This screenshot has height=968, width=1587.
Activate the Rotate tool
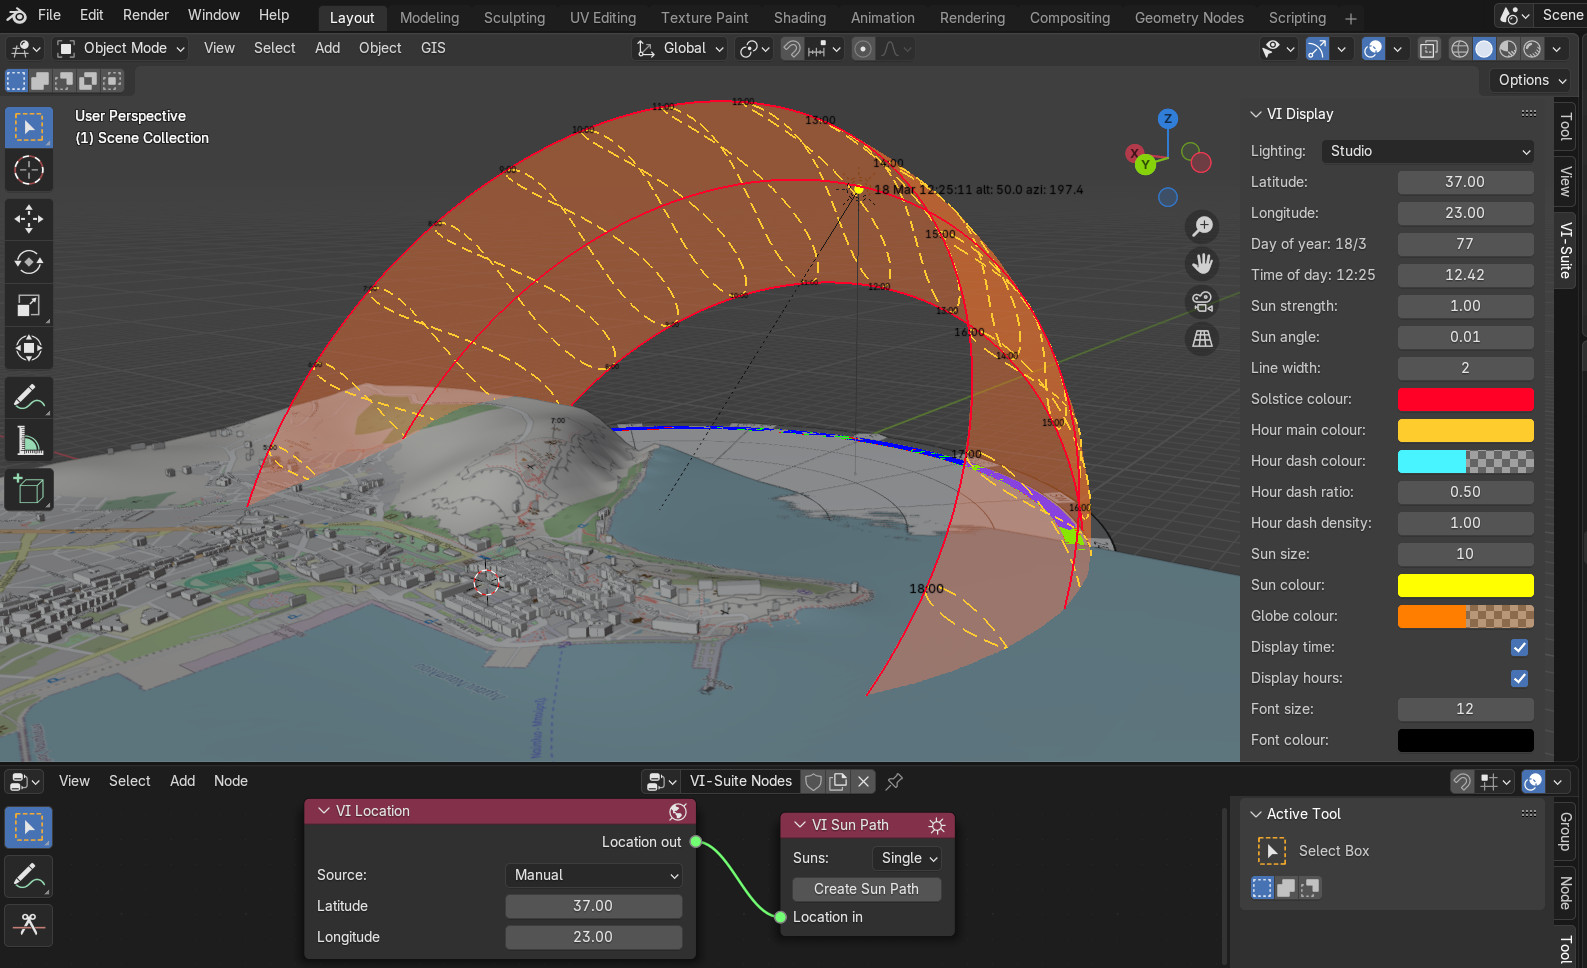coord(28,262)
